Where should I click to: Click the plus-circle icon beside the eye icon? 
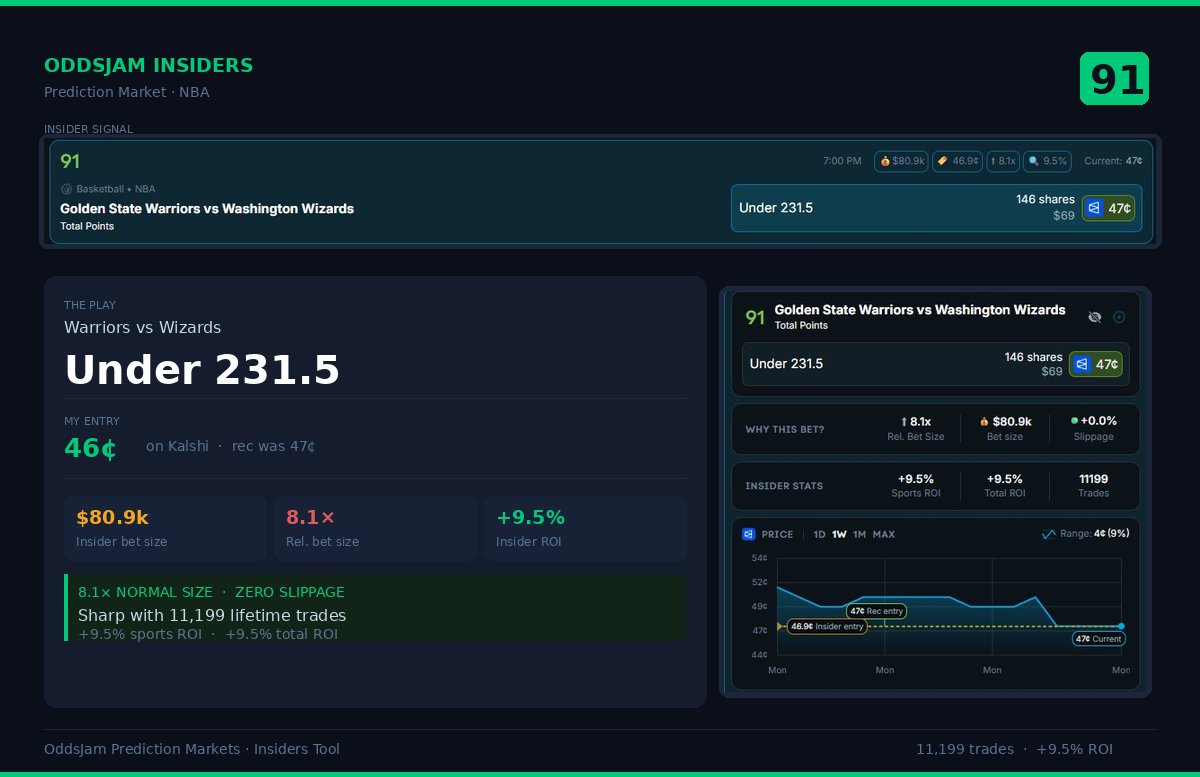[x=1119, y=317]
